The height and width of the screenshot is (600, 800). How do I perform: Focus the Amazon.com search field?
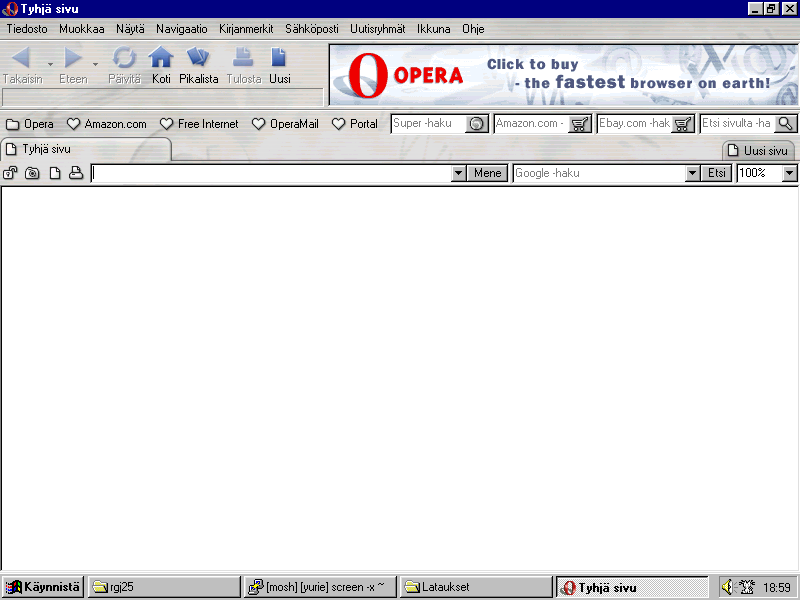click(x=531, y=123)
